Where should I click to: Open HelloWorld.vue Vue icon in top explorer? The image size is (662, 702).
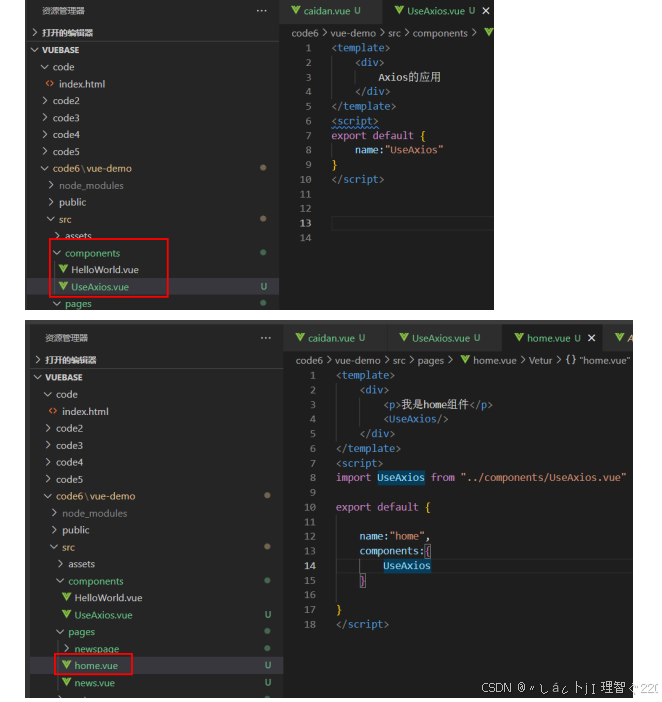tap(63, 269)
